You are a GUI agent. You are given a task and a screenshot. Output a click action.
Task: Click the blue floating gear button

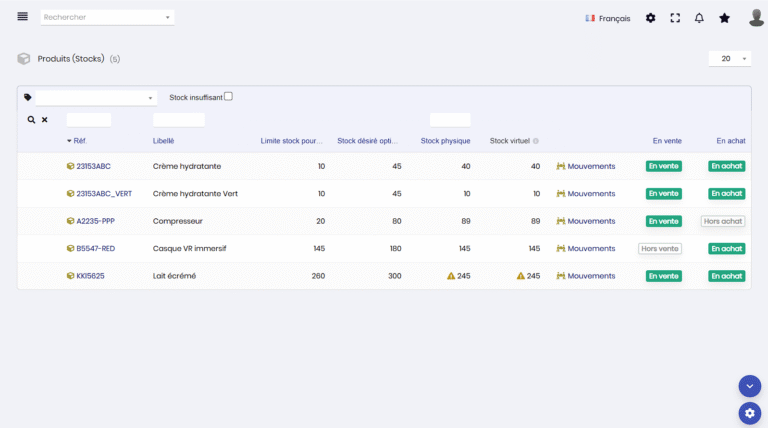[749, 412]
